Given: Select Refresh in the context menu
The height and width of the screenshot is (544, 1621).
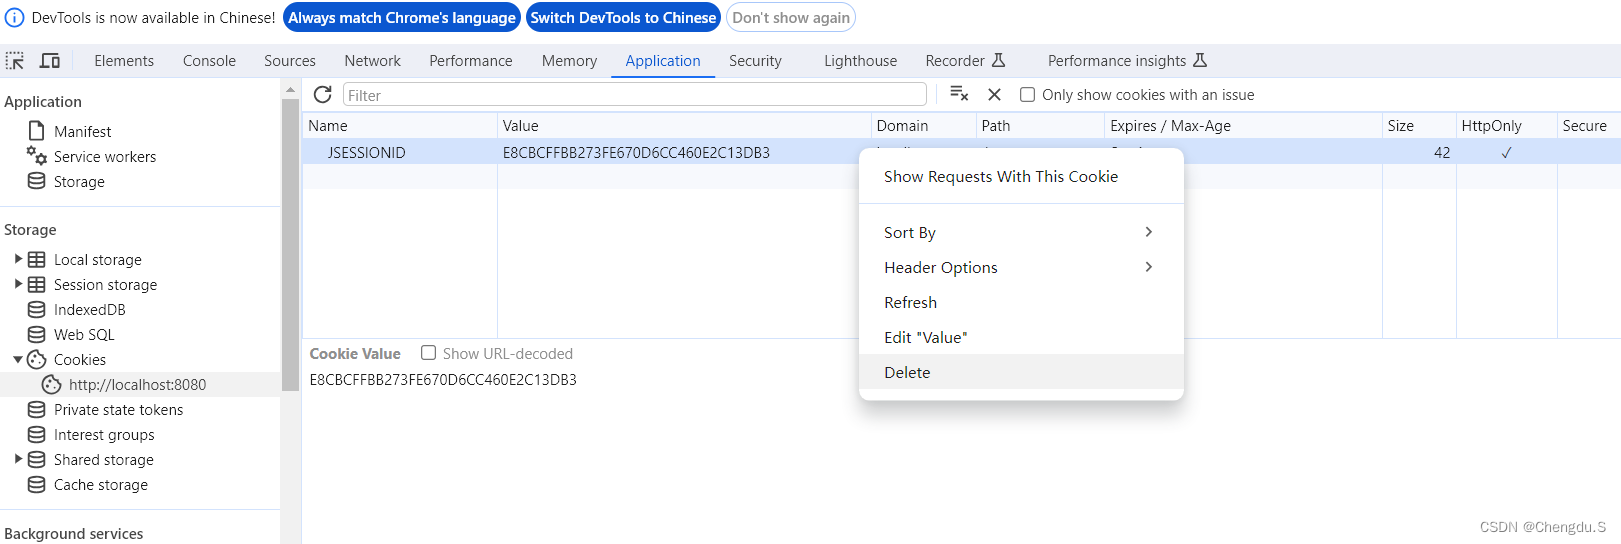Looking at the screenshot, I should point(1021,302).
